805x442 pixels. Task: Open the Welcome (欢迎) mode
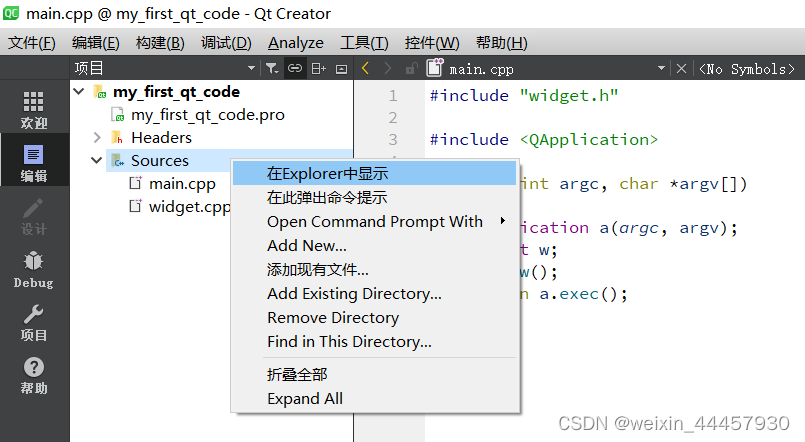[x=34, y=108]
